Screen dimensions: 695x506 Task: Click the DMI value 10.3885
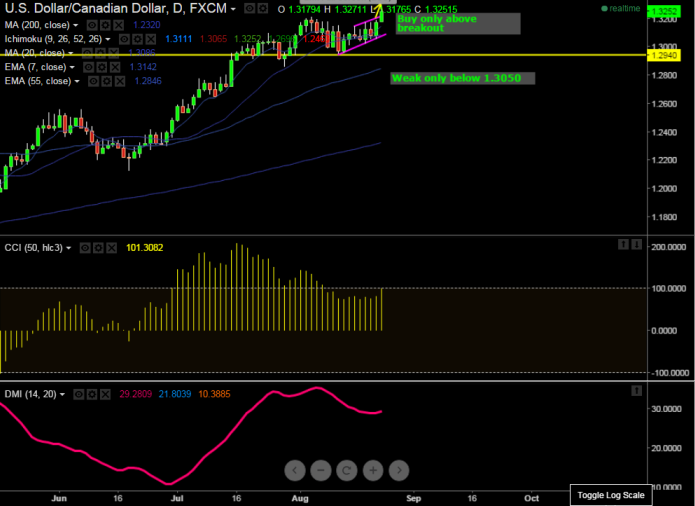click(x=214, y=394)
